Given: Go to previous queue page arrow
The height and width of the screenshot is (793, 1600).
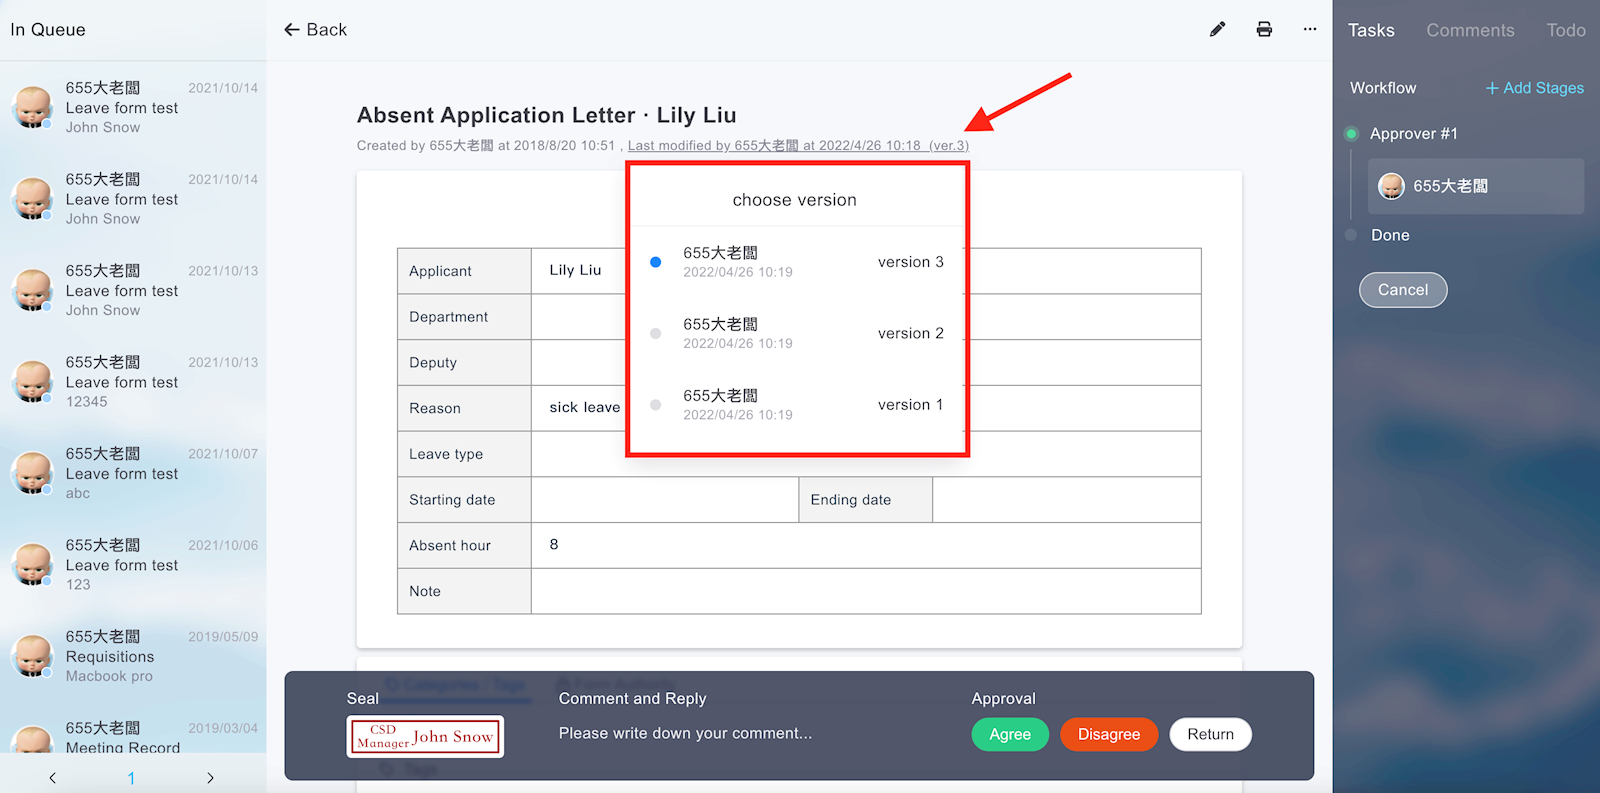Looking at the screenshot, I should pyautogui.click(x=53, y=778).
